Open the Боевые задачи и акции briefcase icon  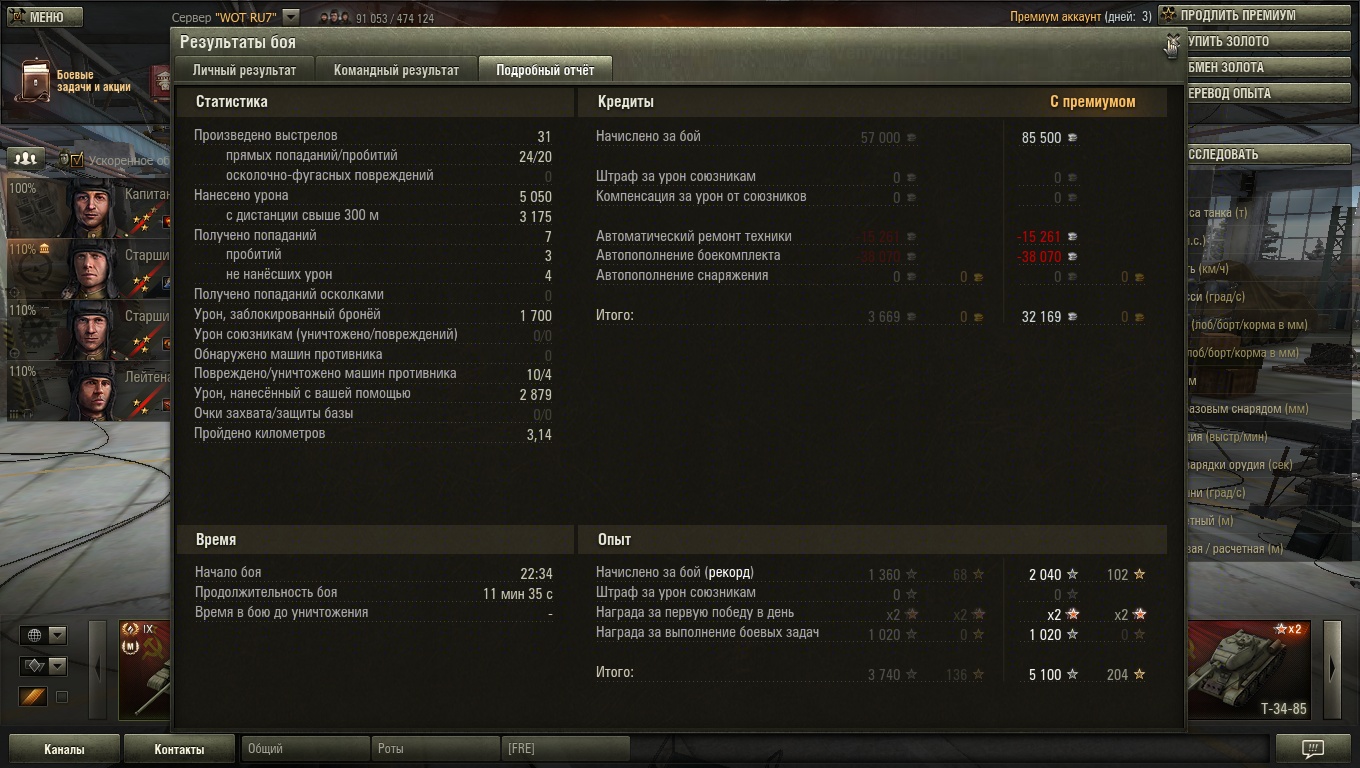coord(35,80)
